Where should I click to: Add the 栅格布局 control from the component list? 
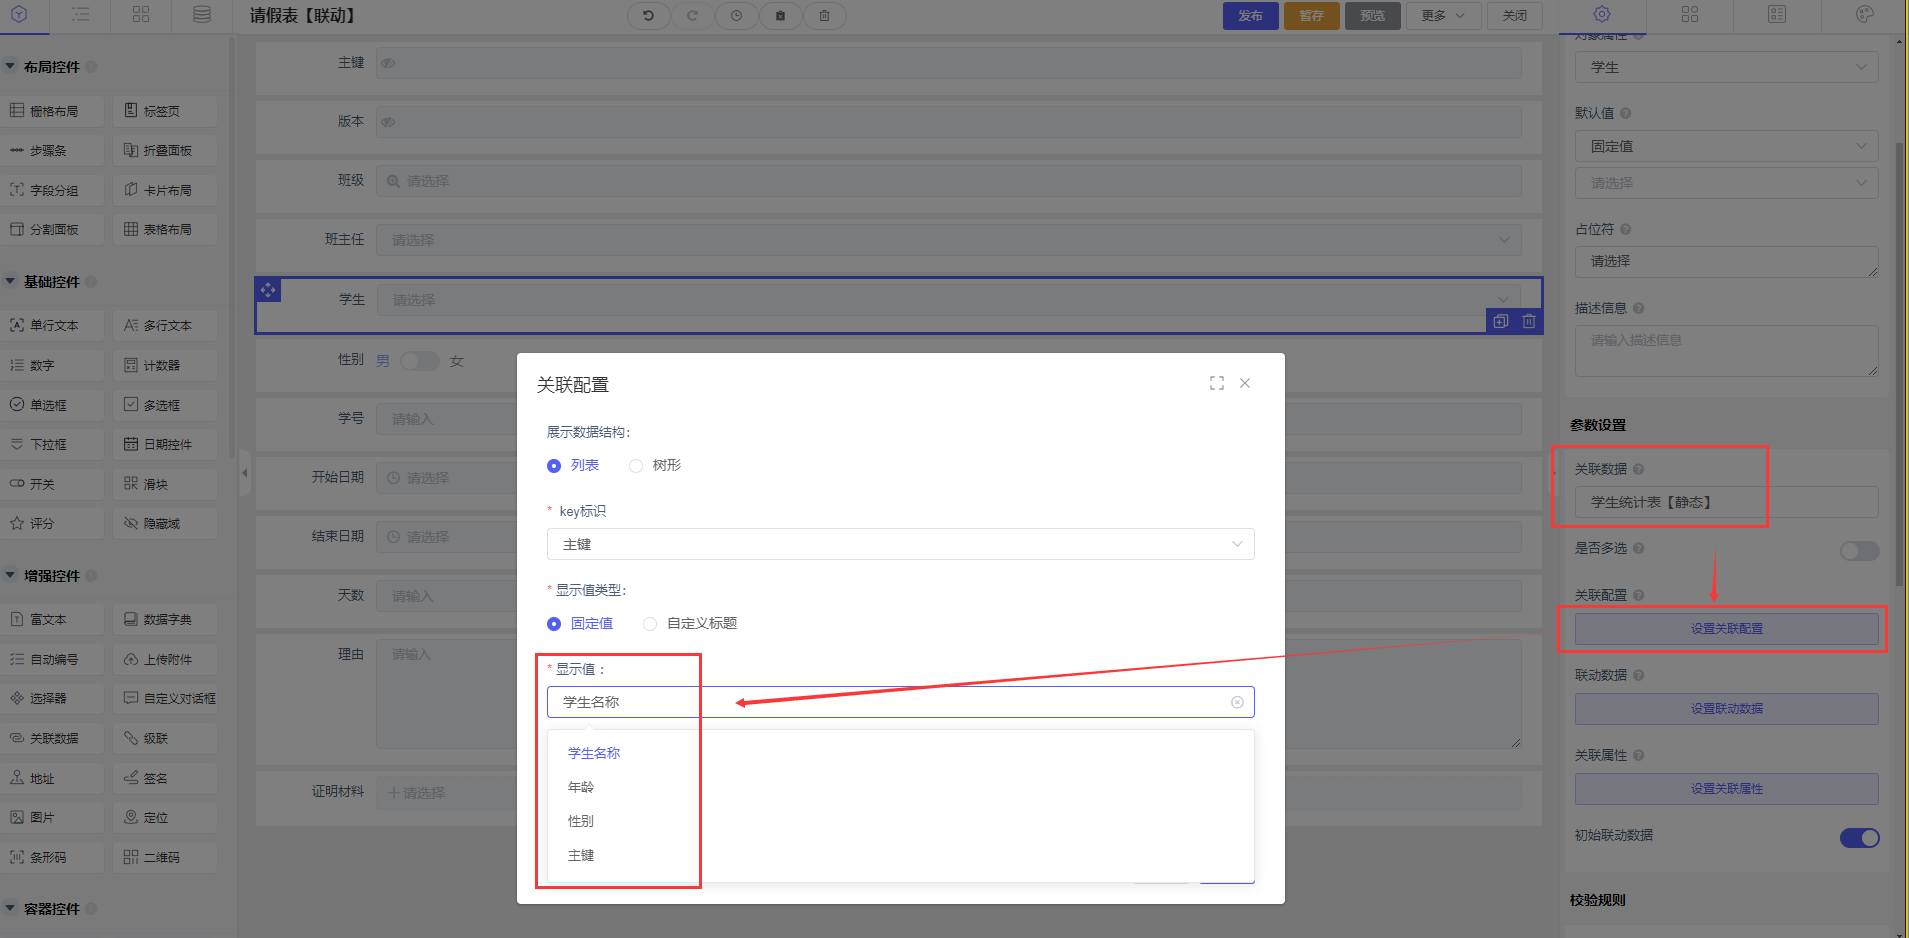[x=53, y=111]
